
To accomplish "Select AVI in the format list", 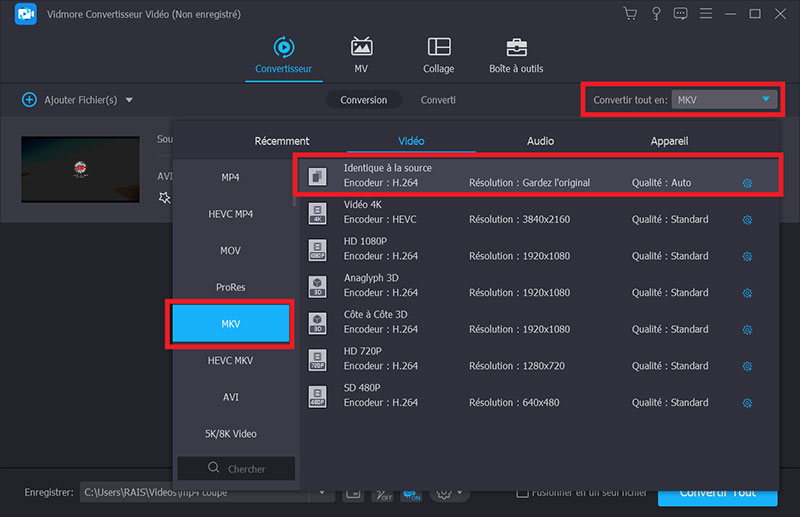I will 231,397.
